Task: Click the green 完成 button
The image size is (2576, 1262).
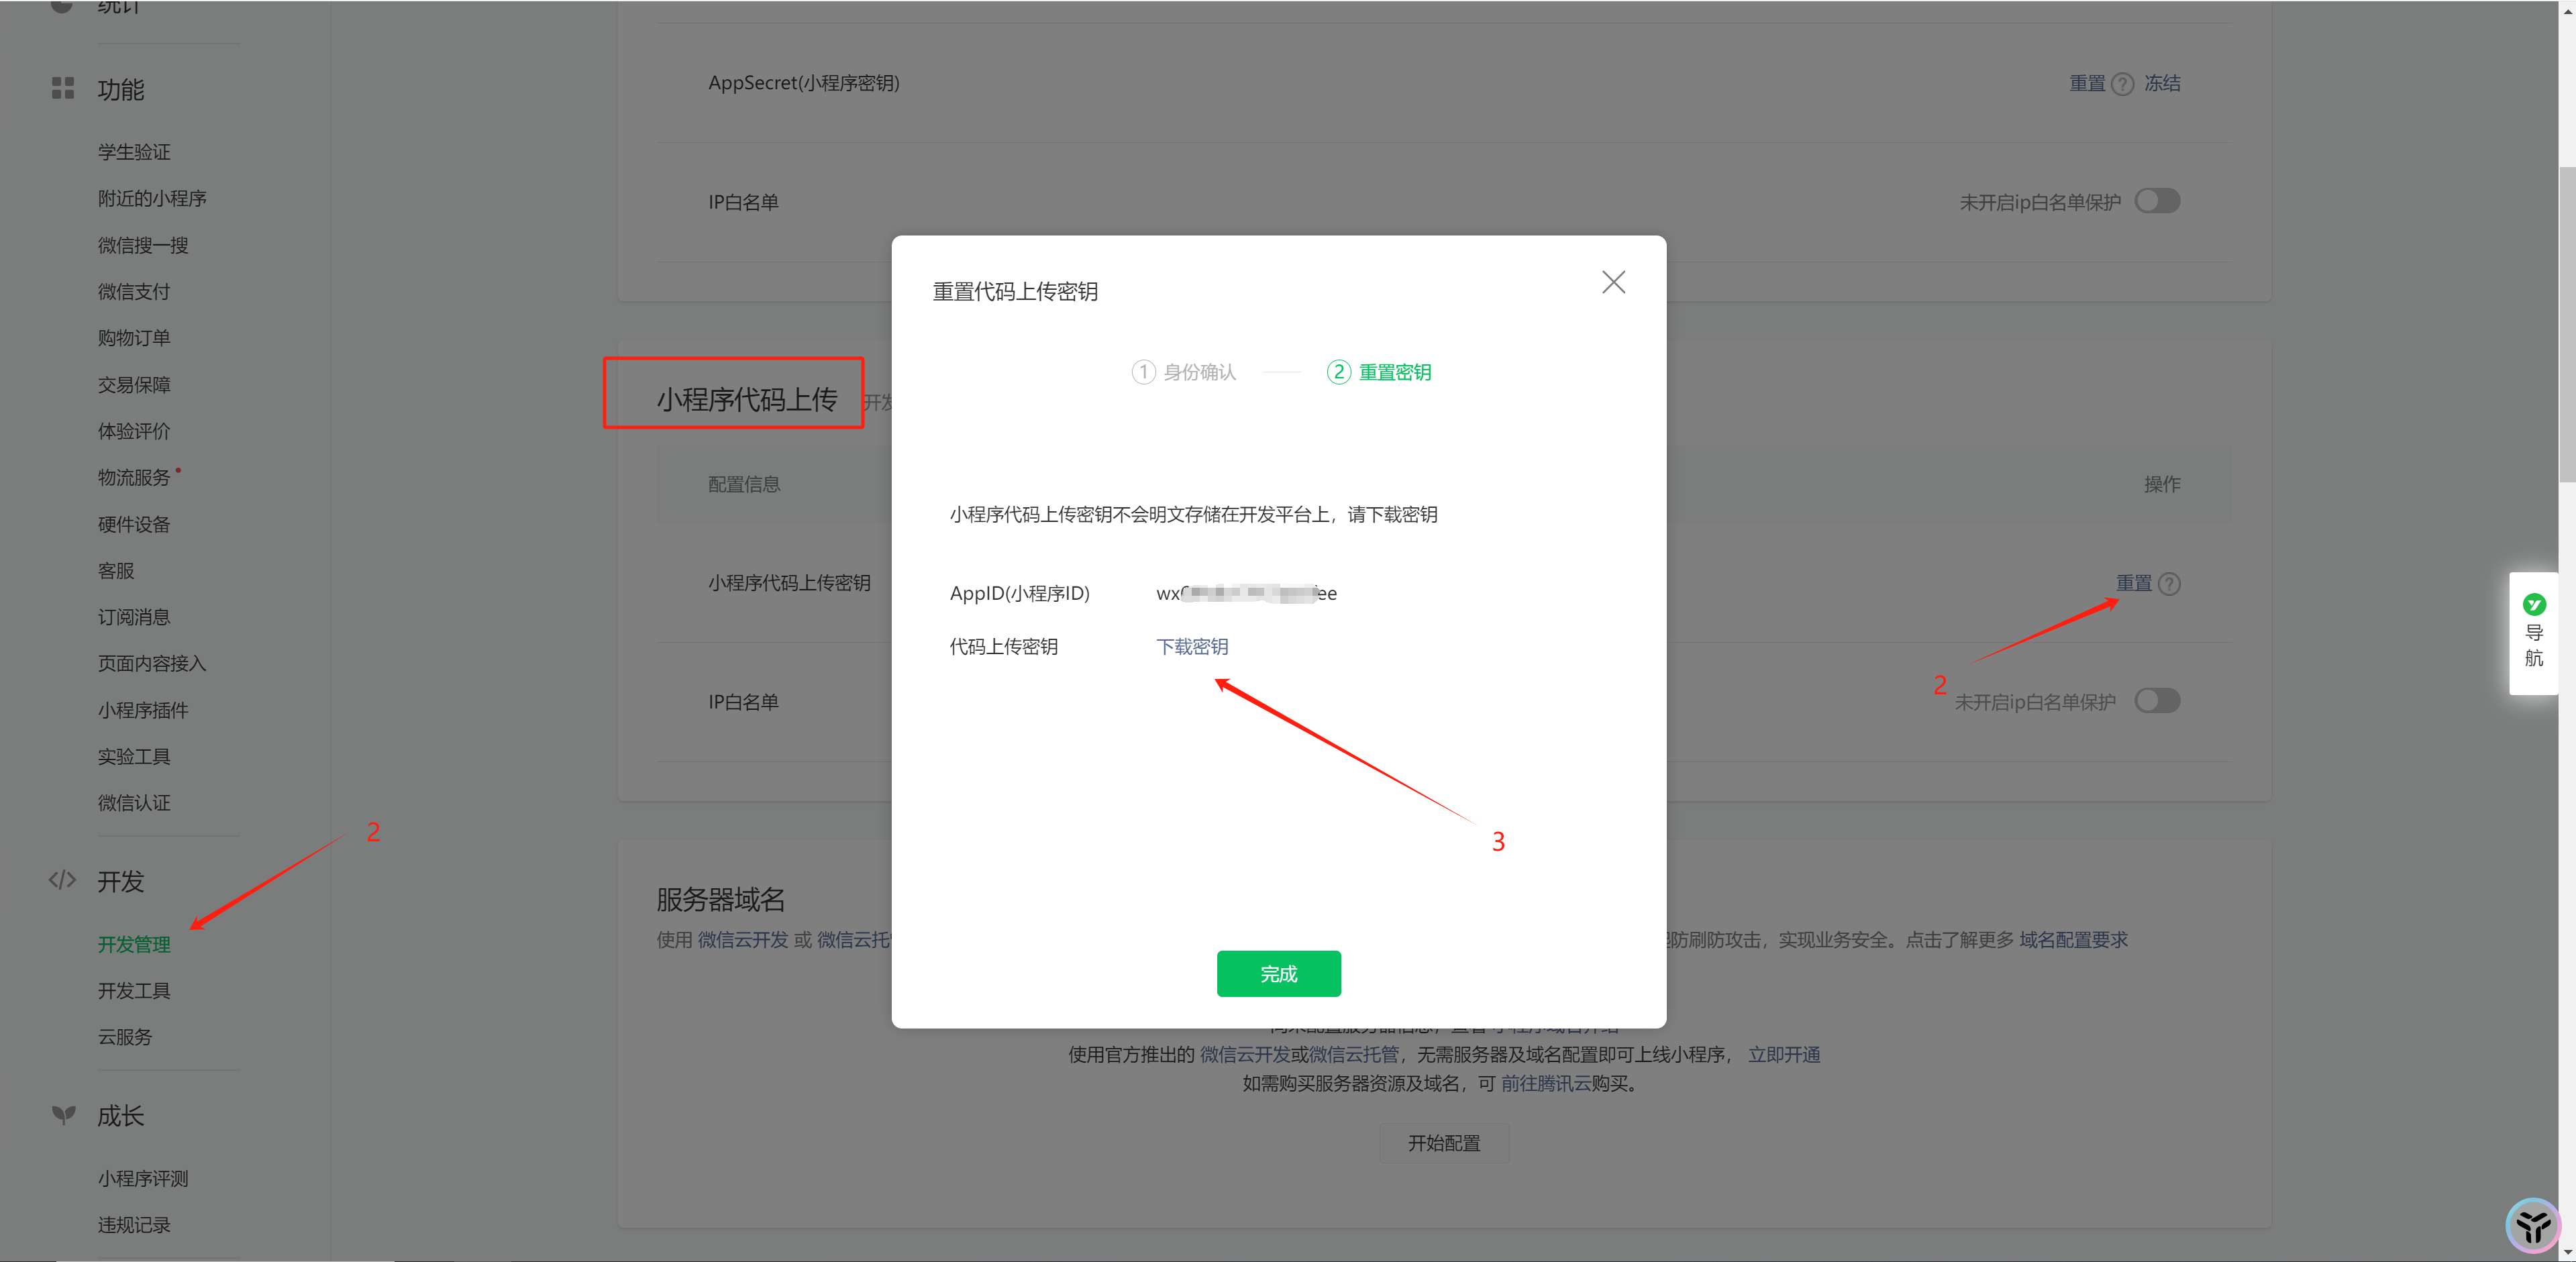Action: pyautogui.click(x=1278, y=973)
